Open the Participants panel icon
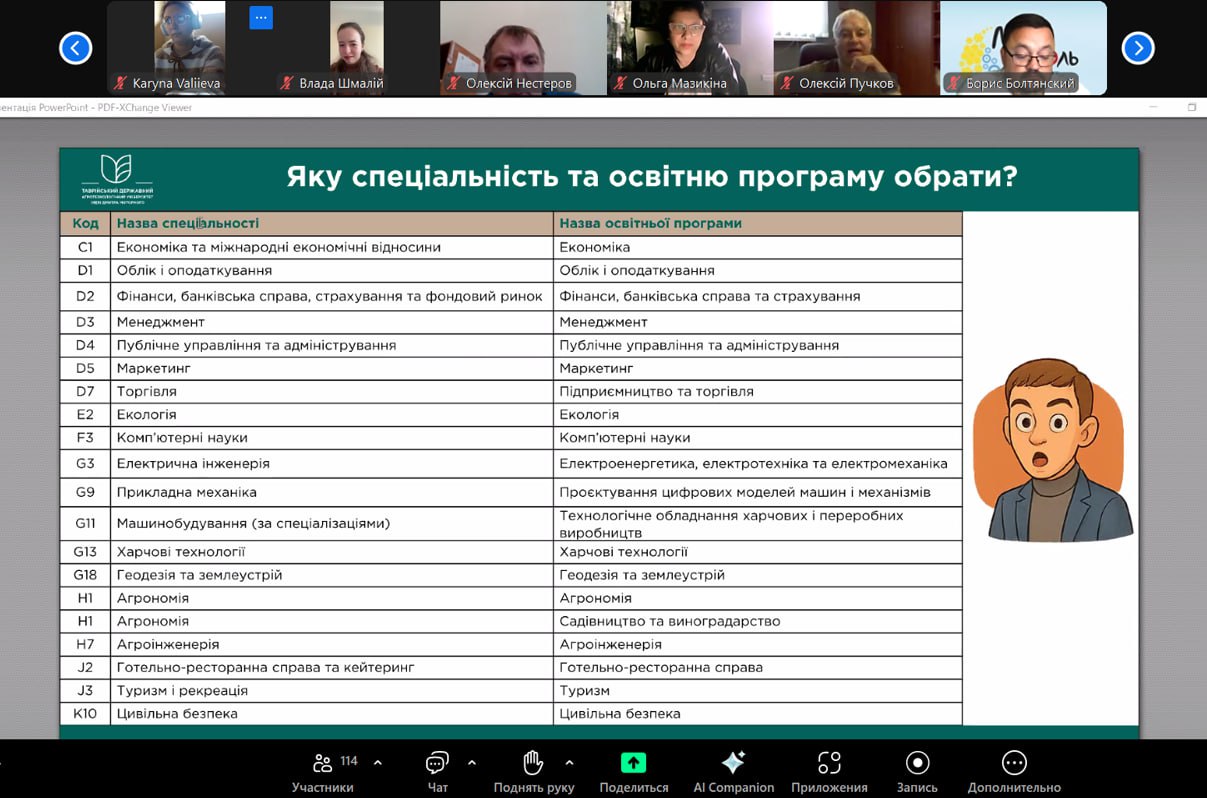The image size is (1207, 798). [323, 763]
